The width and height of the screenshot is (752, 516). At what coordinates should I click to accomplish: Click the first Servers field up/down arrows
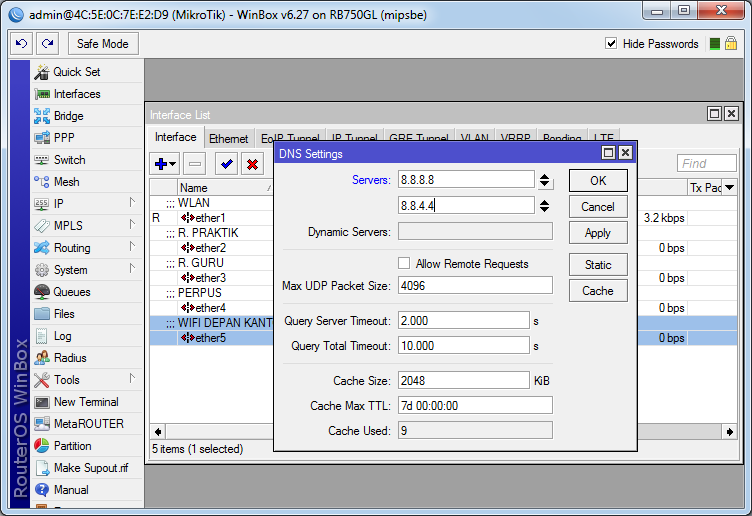pyautogui.click(x=544, y=180)
